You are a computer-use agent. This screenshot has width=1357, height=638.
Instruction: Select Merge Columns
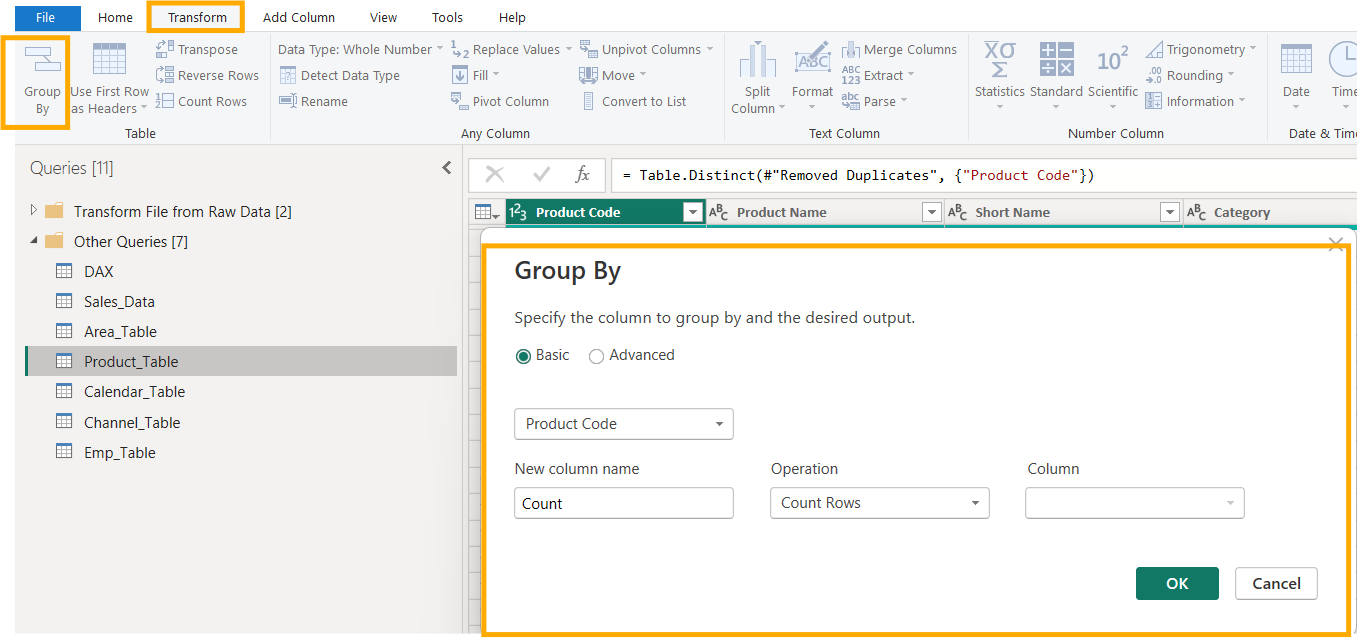[x=898, y=49]
